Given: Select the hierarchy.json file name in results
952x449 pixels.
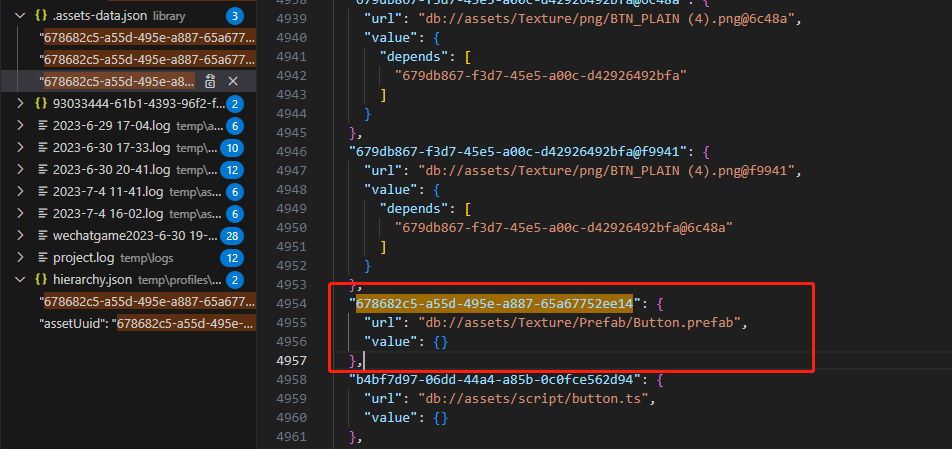Looking at the screenshot, I should click(92, 280).
